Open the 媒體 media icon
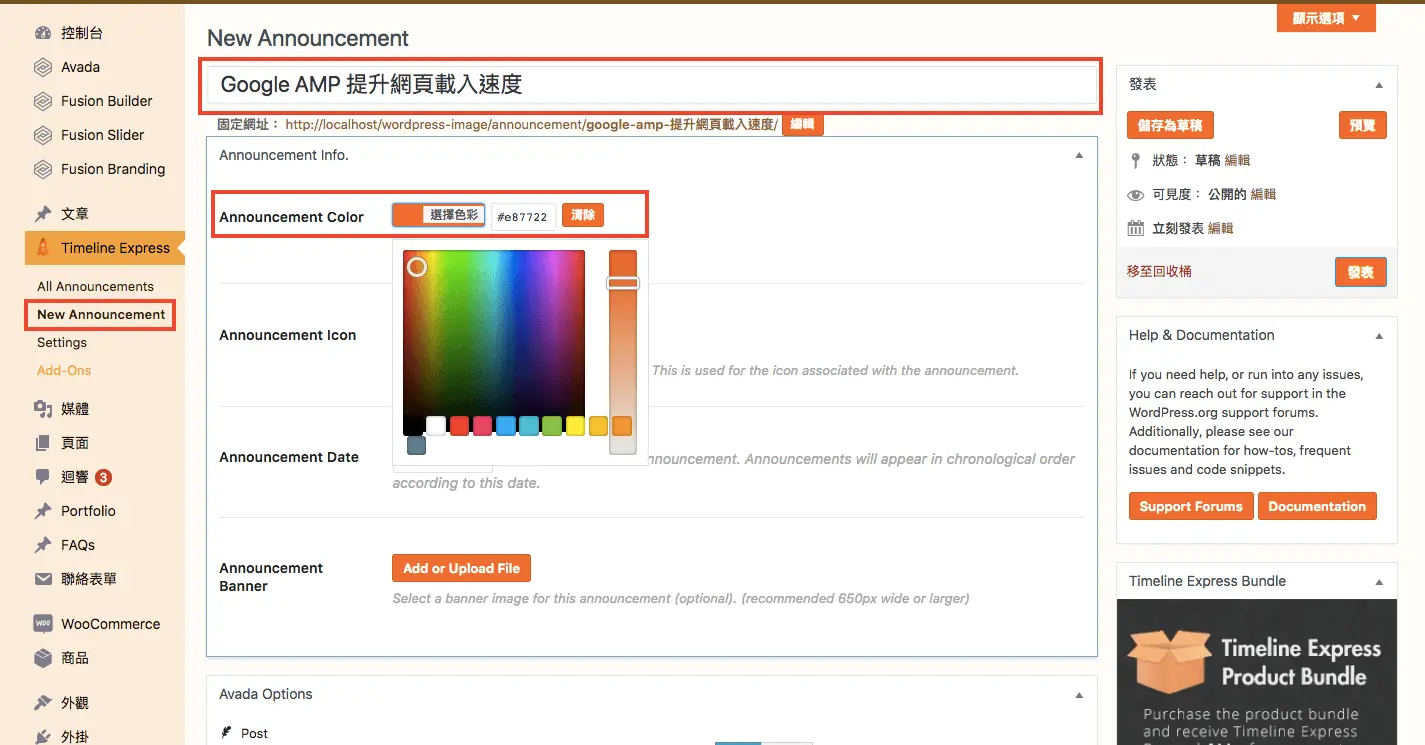Screen dimensions: 1425x745 [x=43, y=409]
